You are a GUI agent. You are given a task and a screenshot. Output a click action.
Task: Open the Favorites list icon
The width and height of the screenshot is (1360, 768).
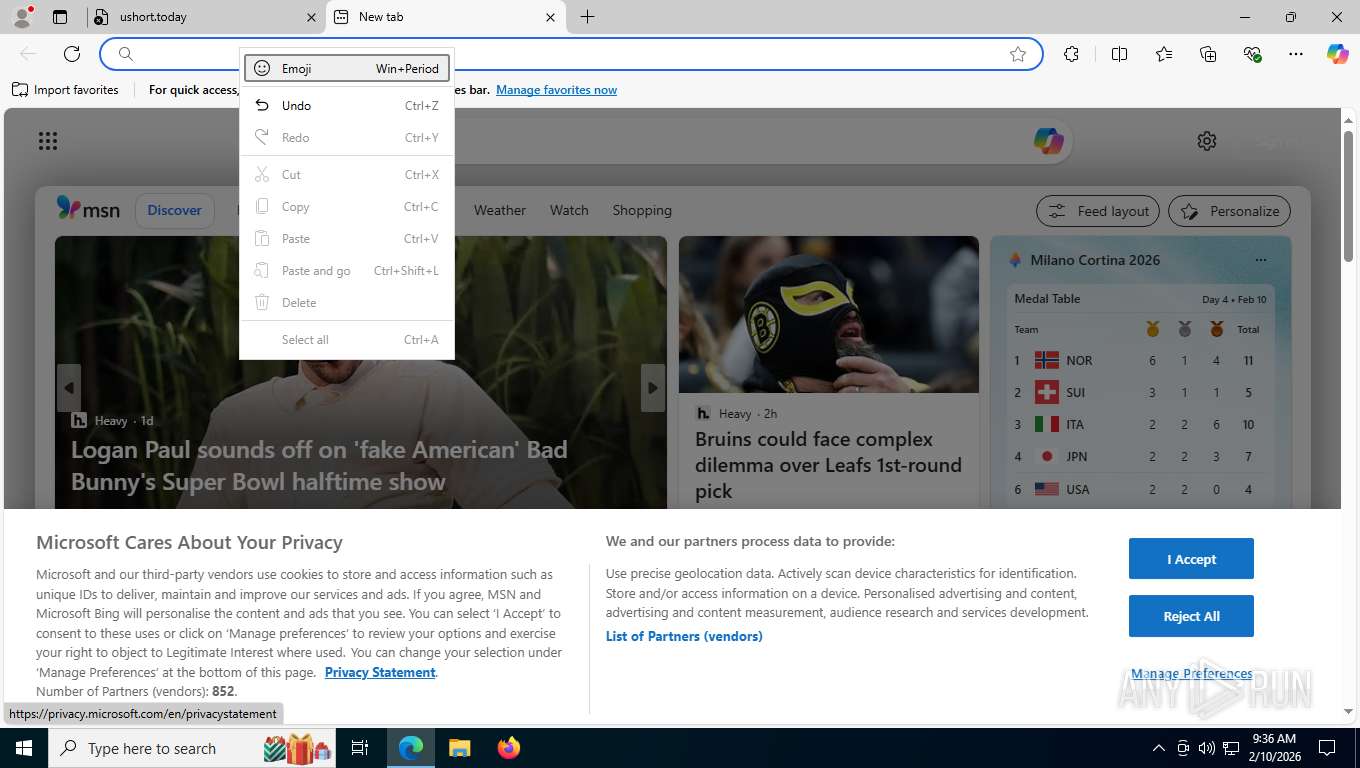point(1164,54)
